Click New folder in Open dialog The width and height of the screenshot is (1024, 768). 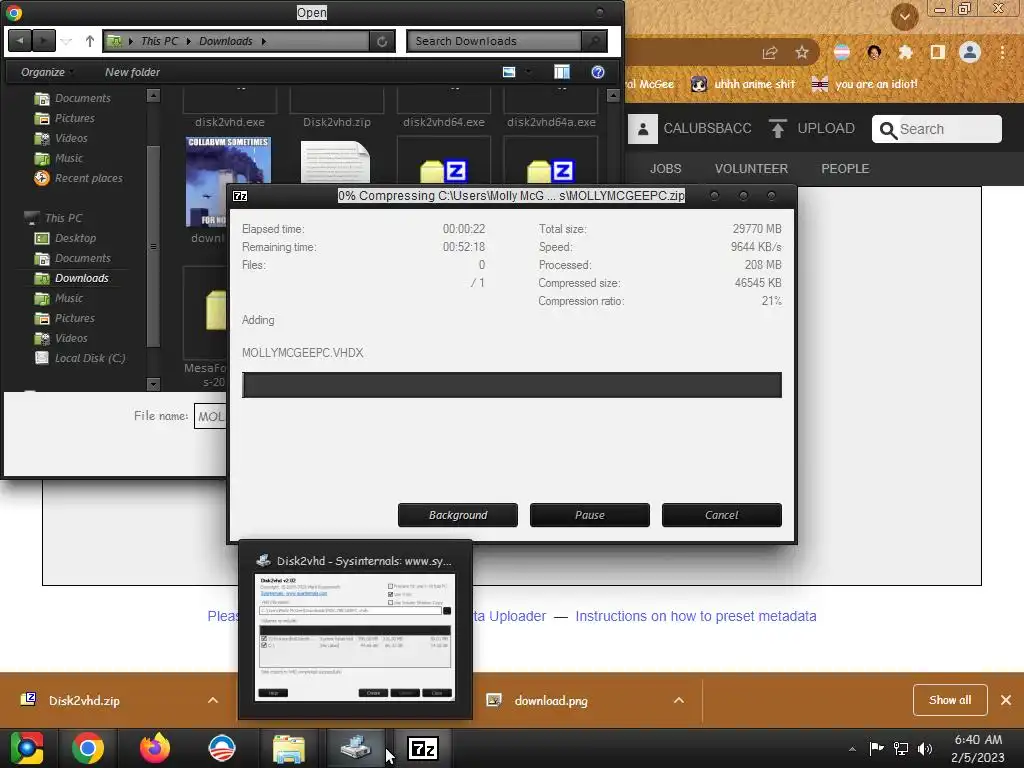click(133, 72)
